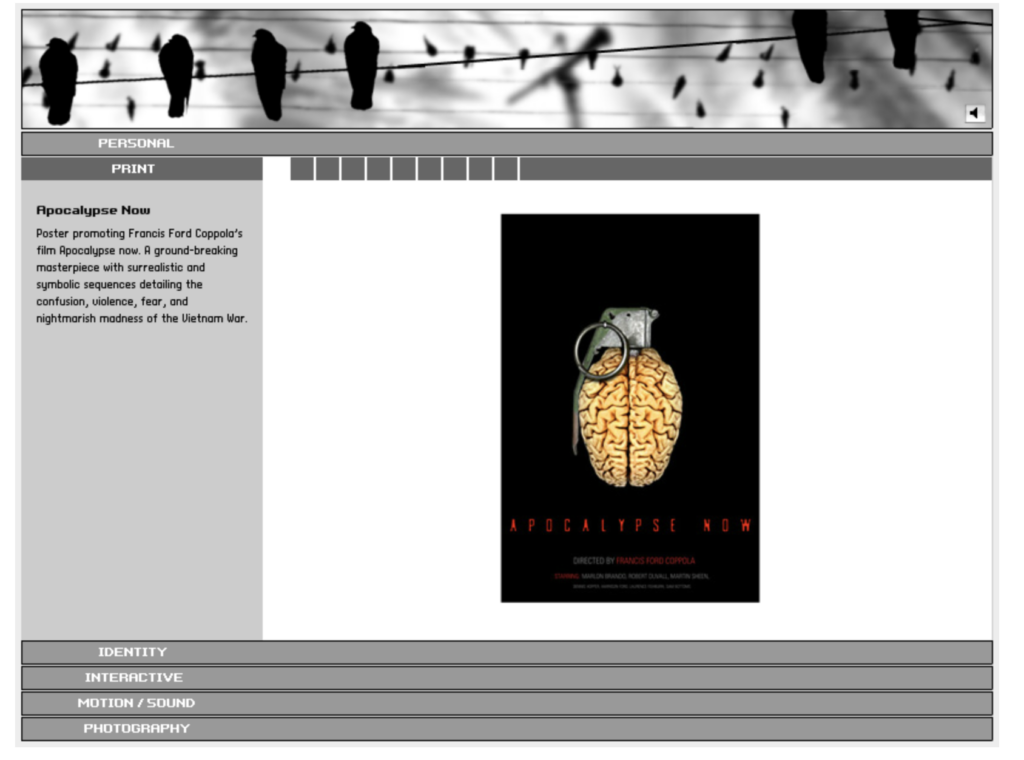Collapse the Print section header
Viewport: 1024px width, 760px height.
point(133,169)
